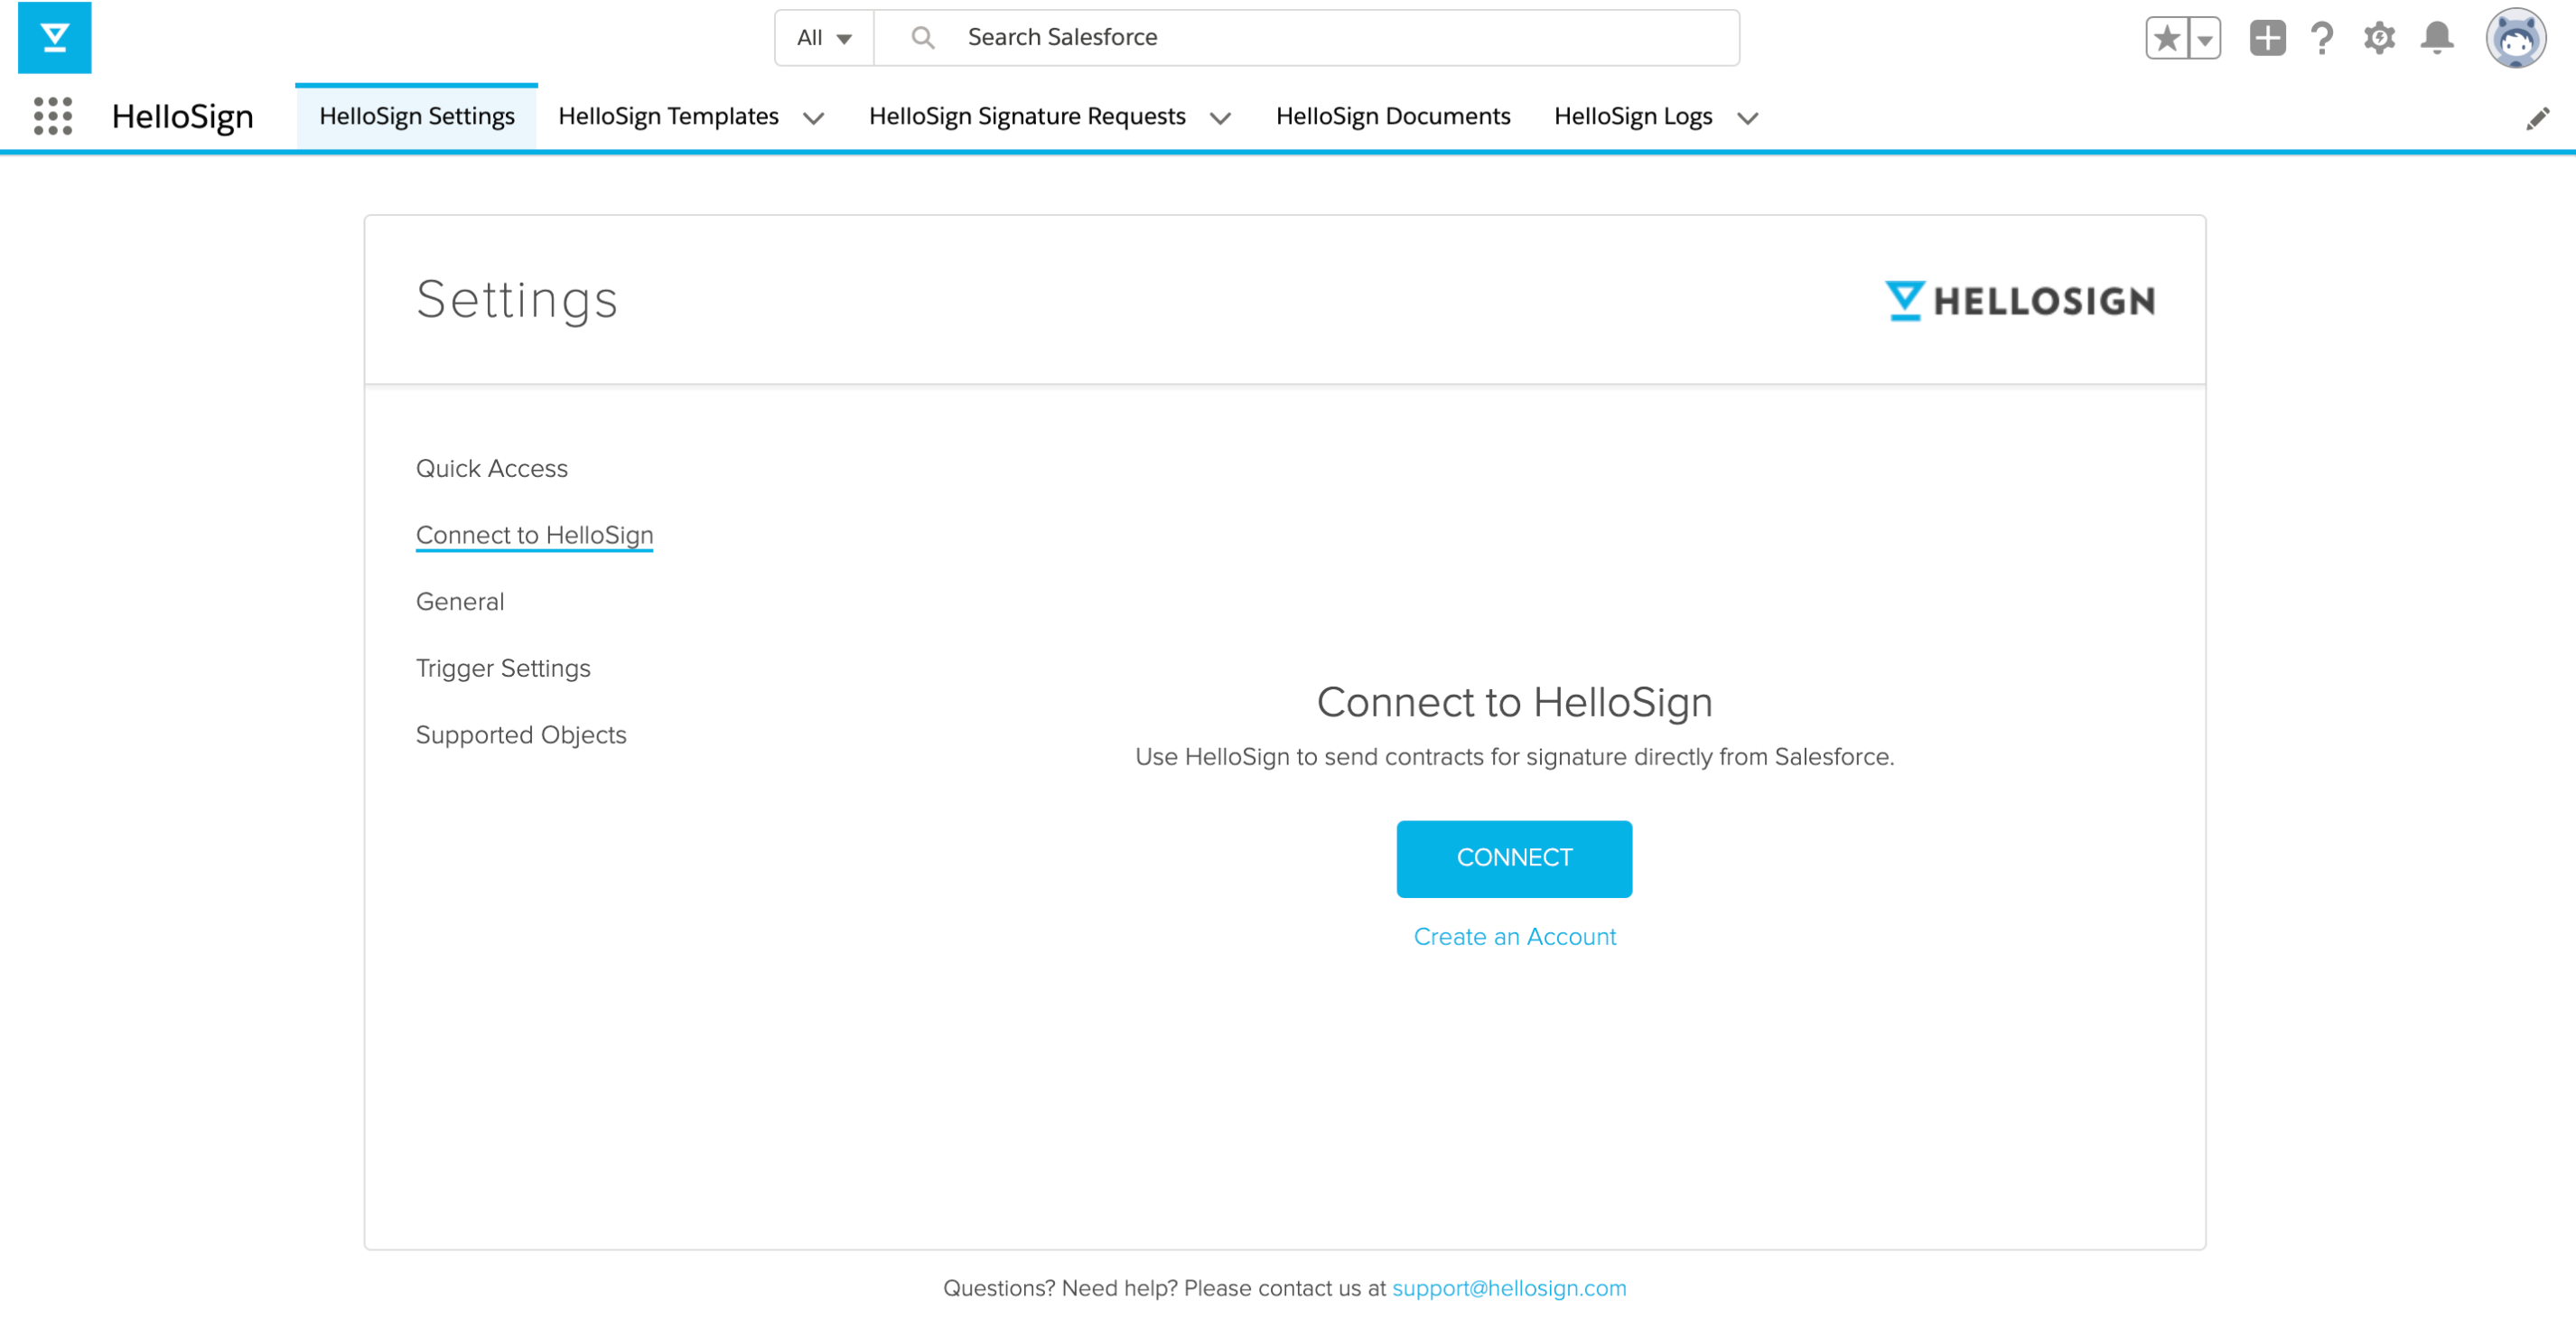
Task: Open the Help question mark icon
Action: [2322, 38]
